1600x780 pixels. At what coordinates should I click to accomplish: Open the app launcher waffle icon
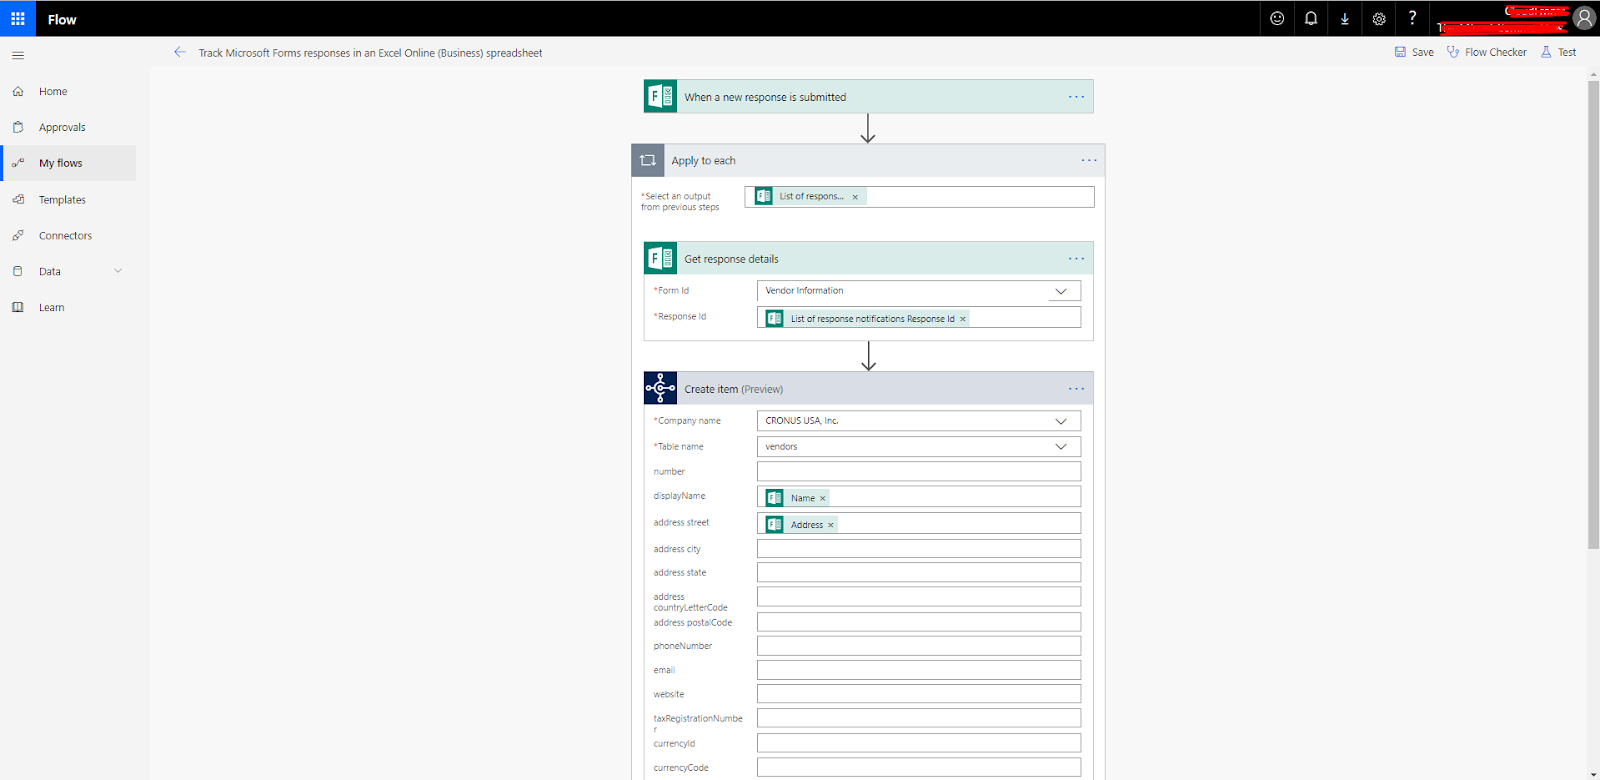(18, 19)
